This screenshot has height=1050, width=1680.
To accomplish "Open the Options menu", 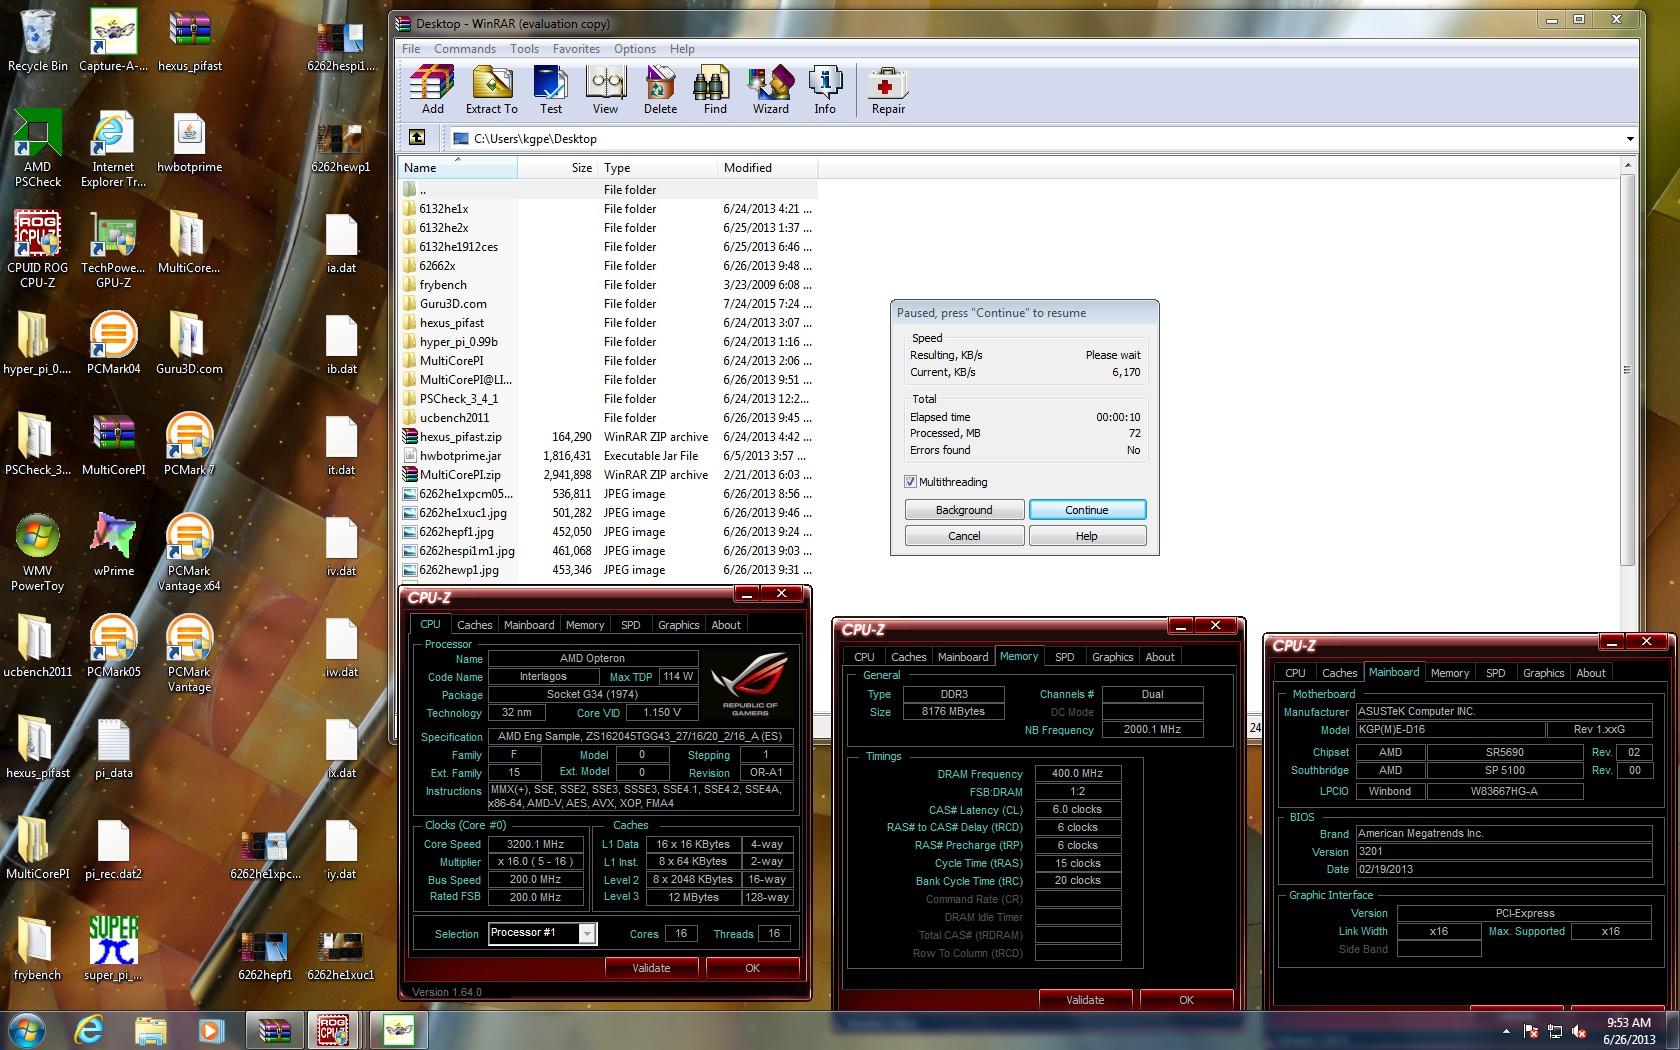I will [635, 48].
